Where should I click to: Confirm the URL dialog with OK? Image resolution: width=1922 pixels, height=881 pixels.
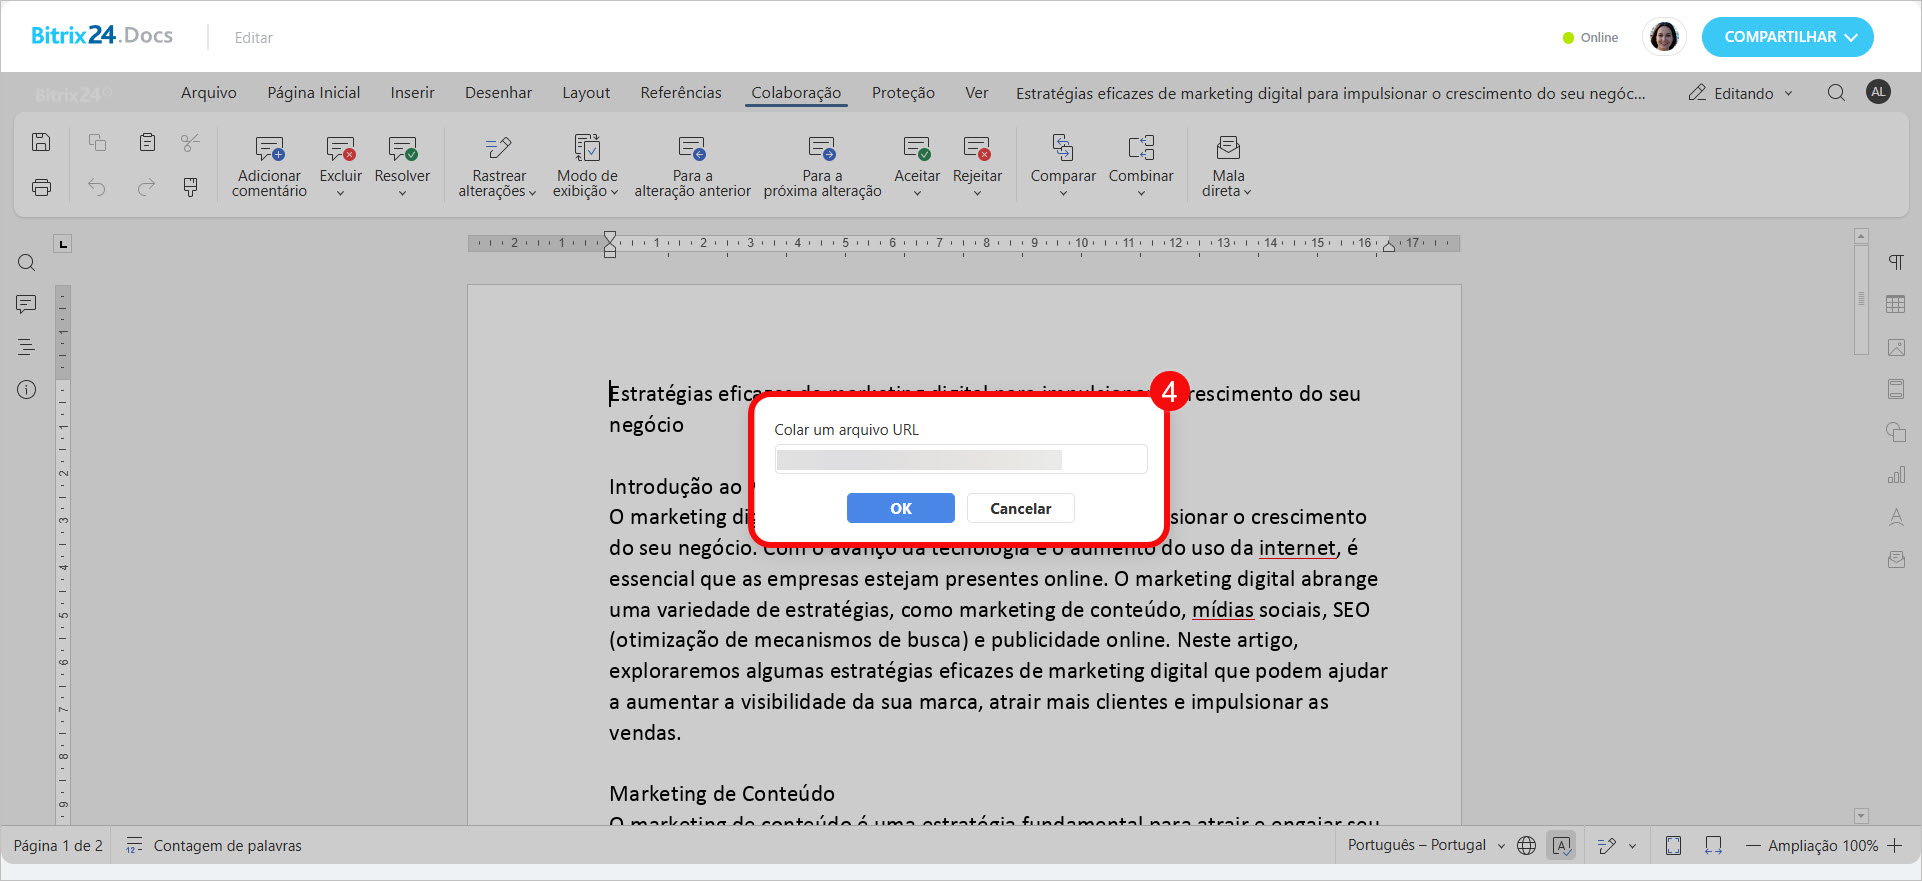pyautogui.click(x=900, y=508)
